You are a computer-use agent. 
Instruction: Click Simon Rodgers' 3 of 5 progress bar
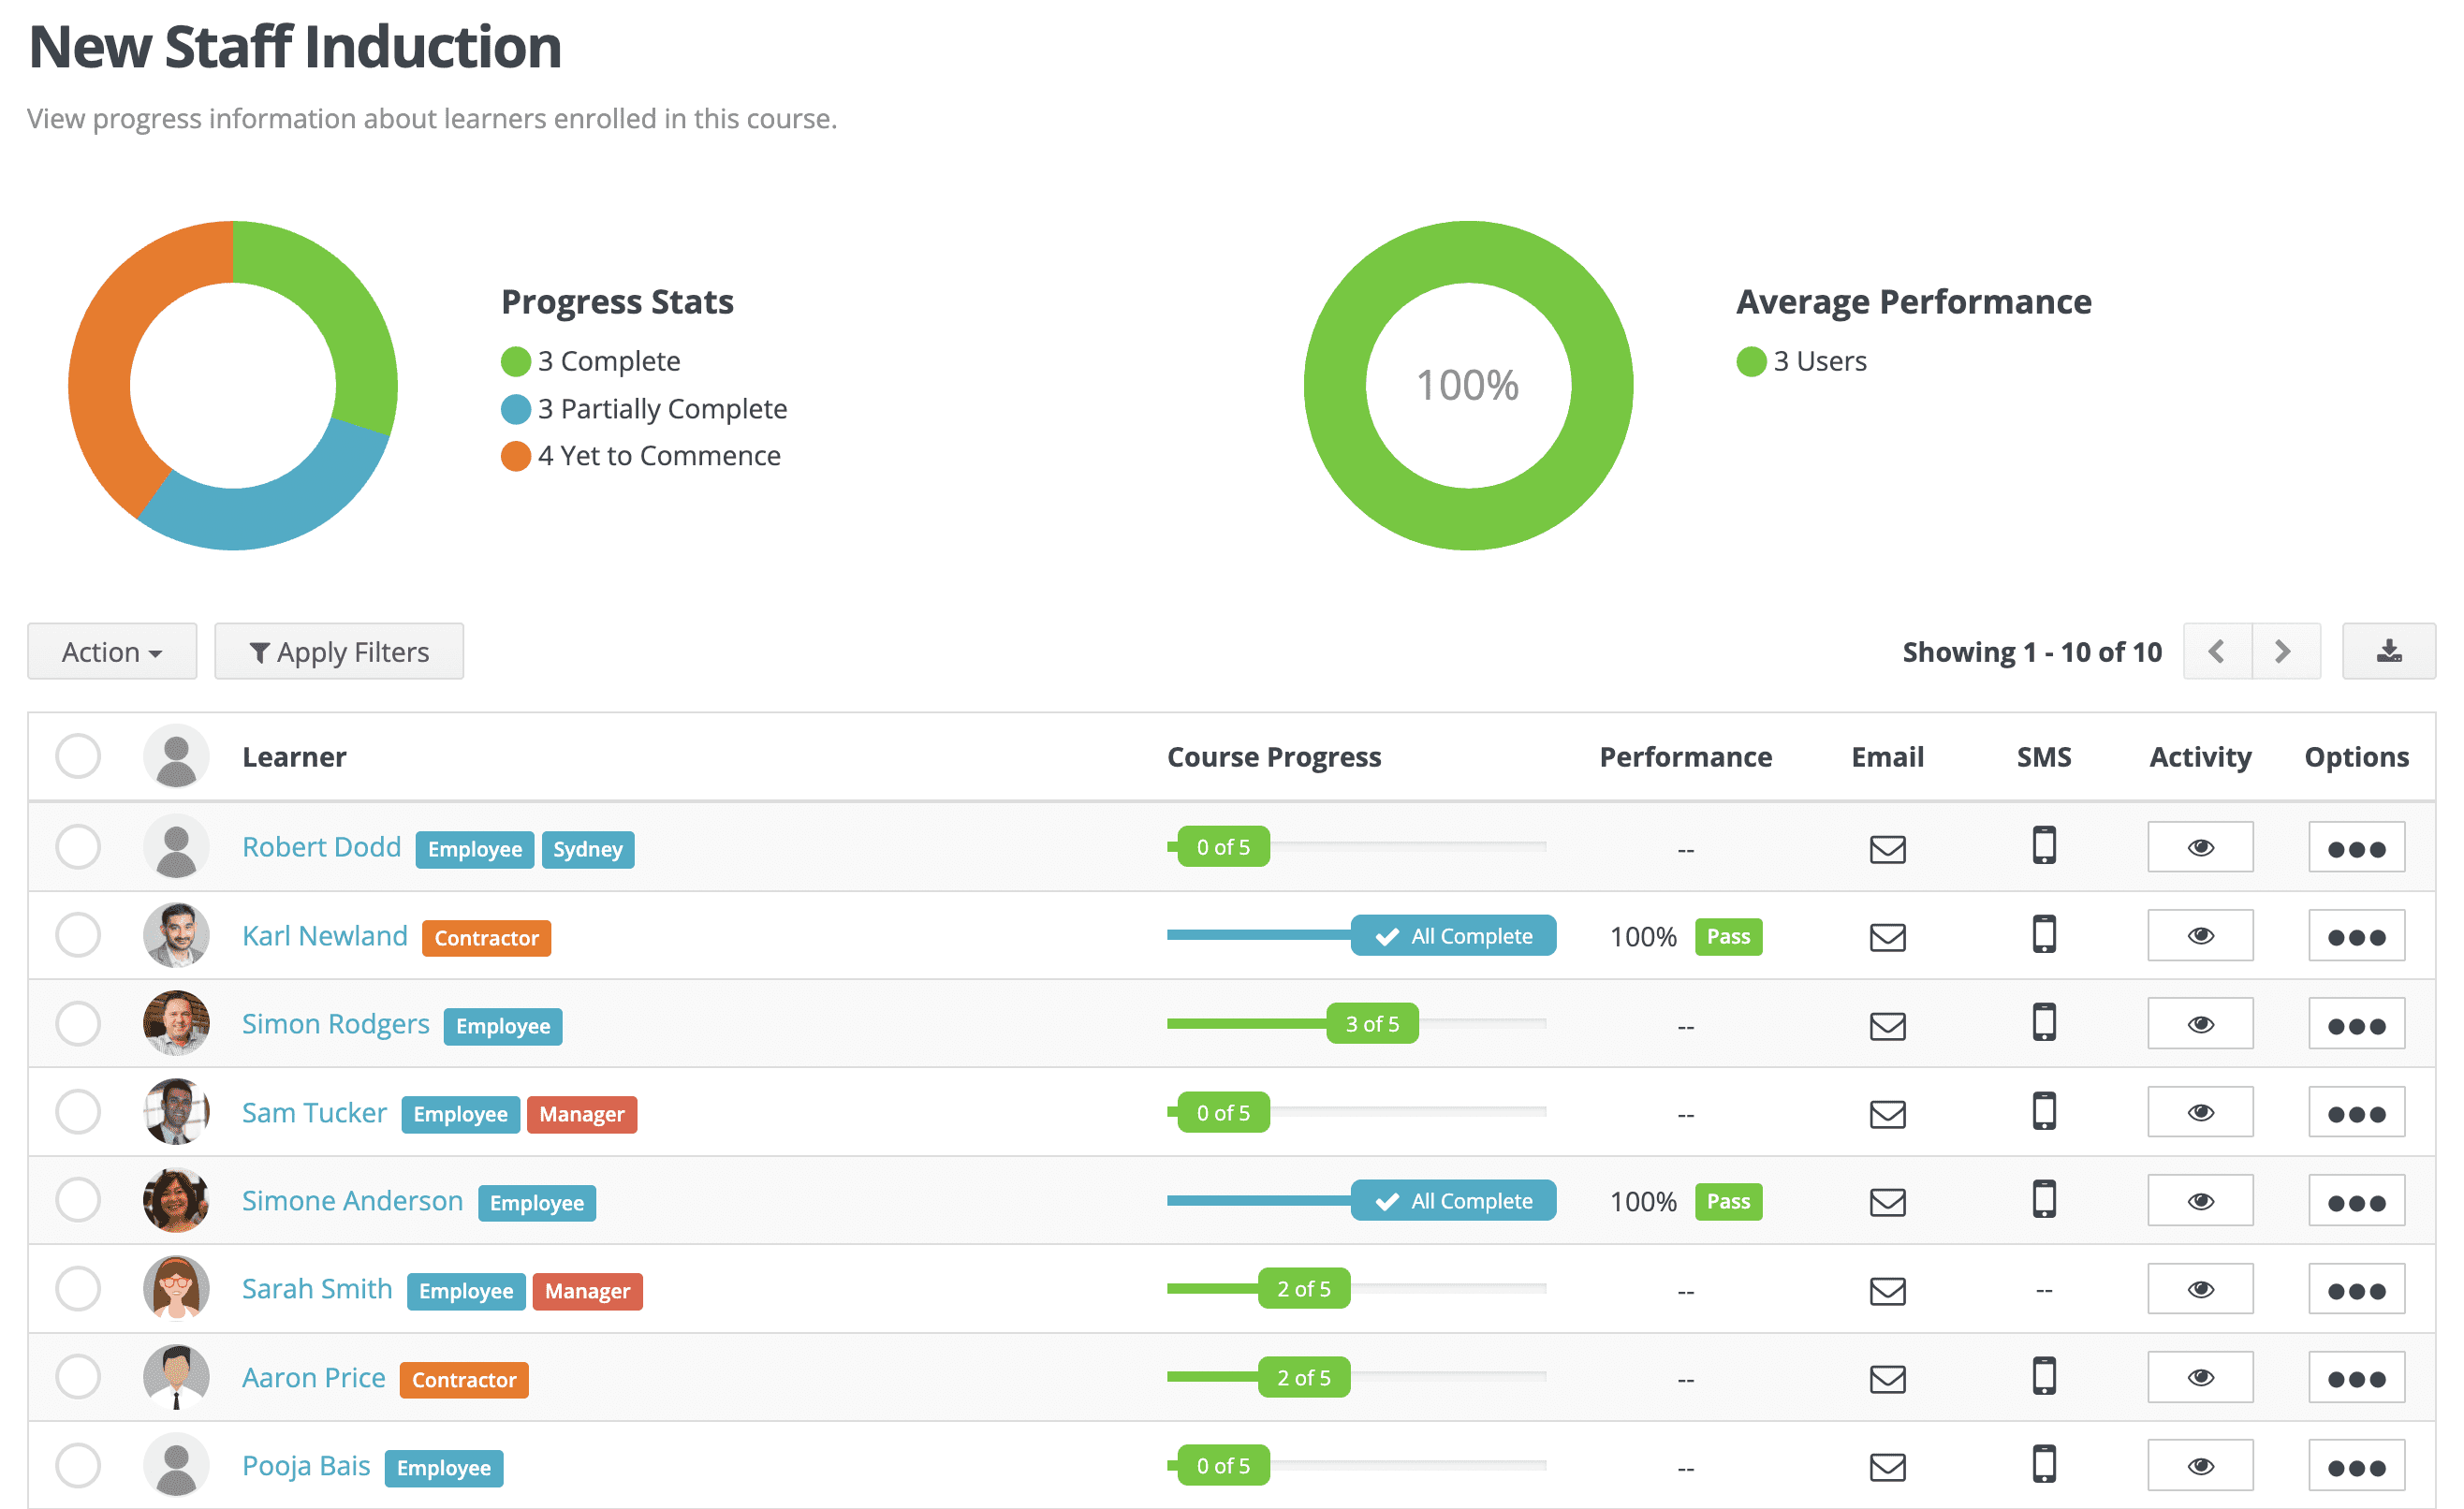(1356, 1023)
